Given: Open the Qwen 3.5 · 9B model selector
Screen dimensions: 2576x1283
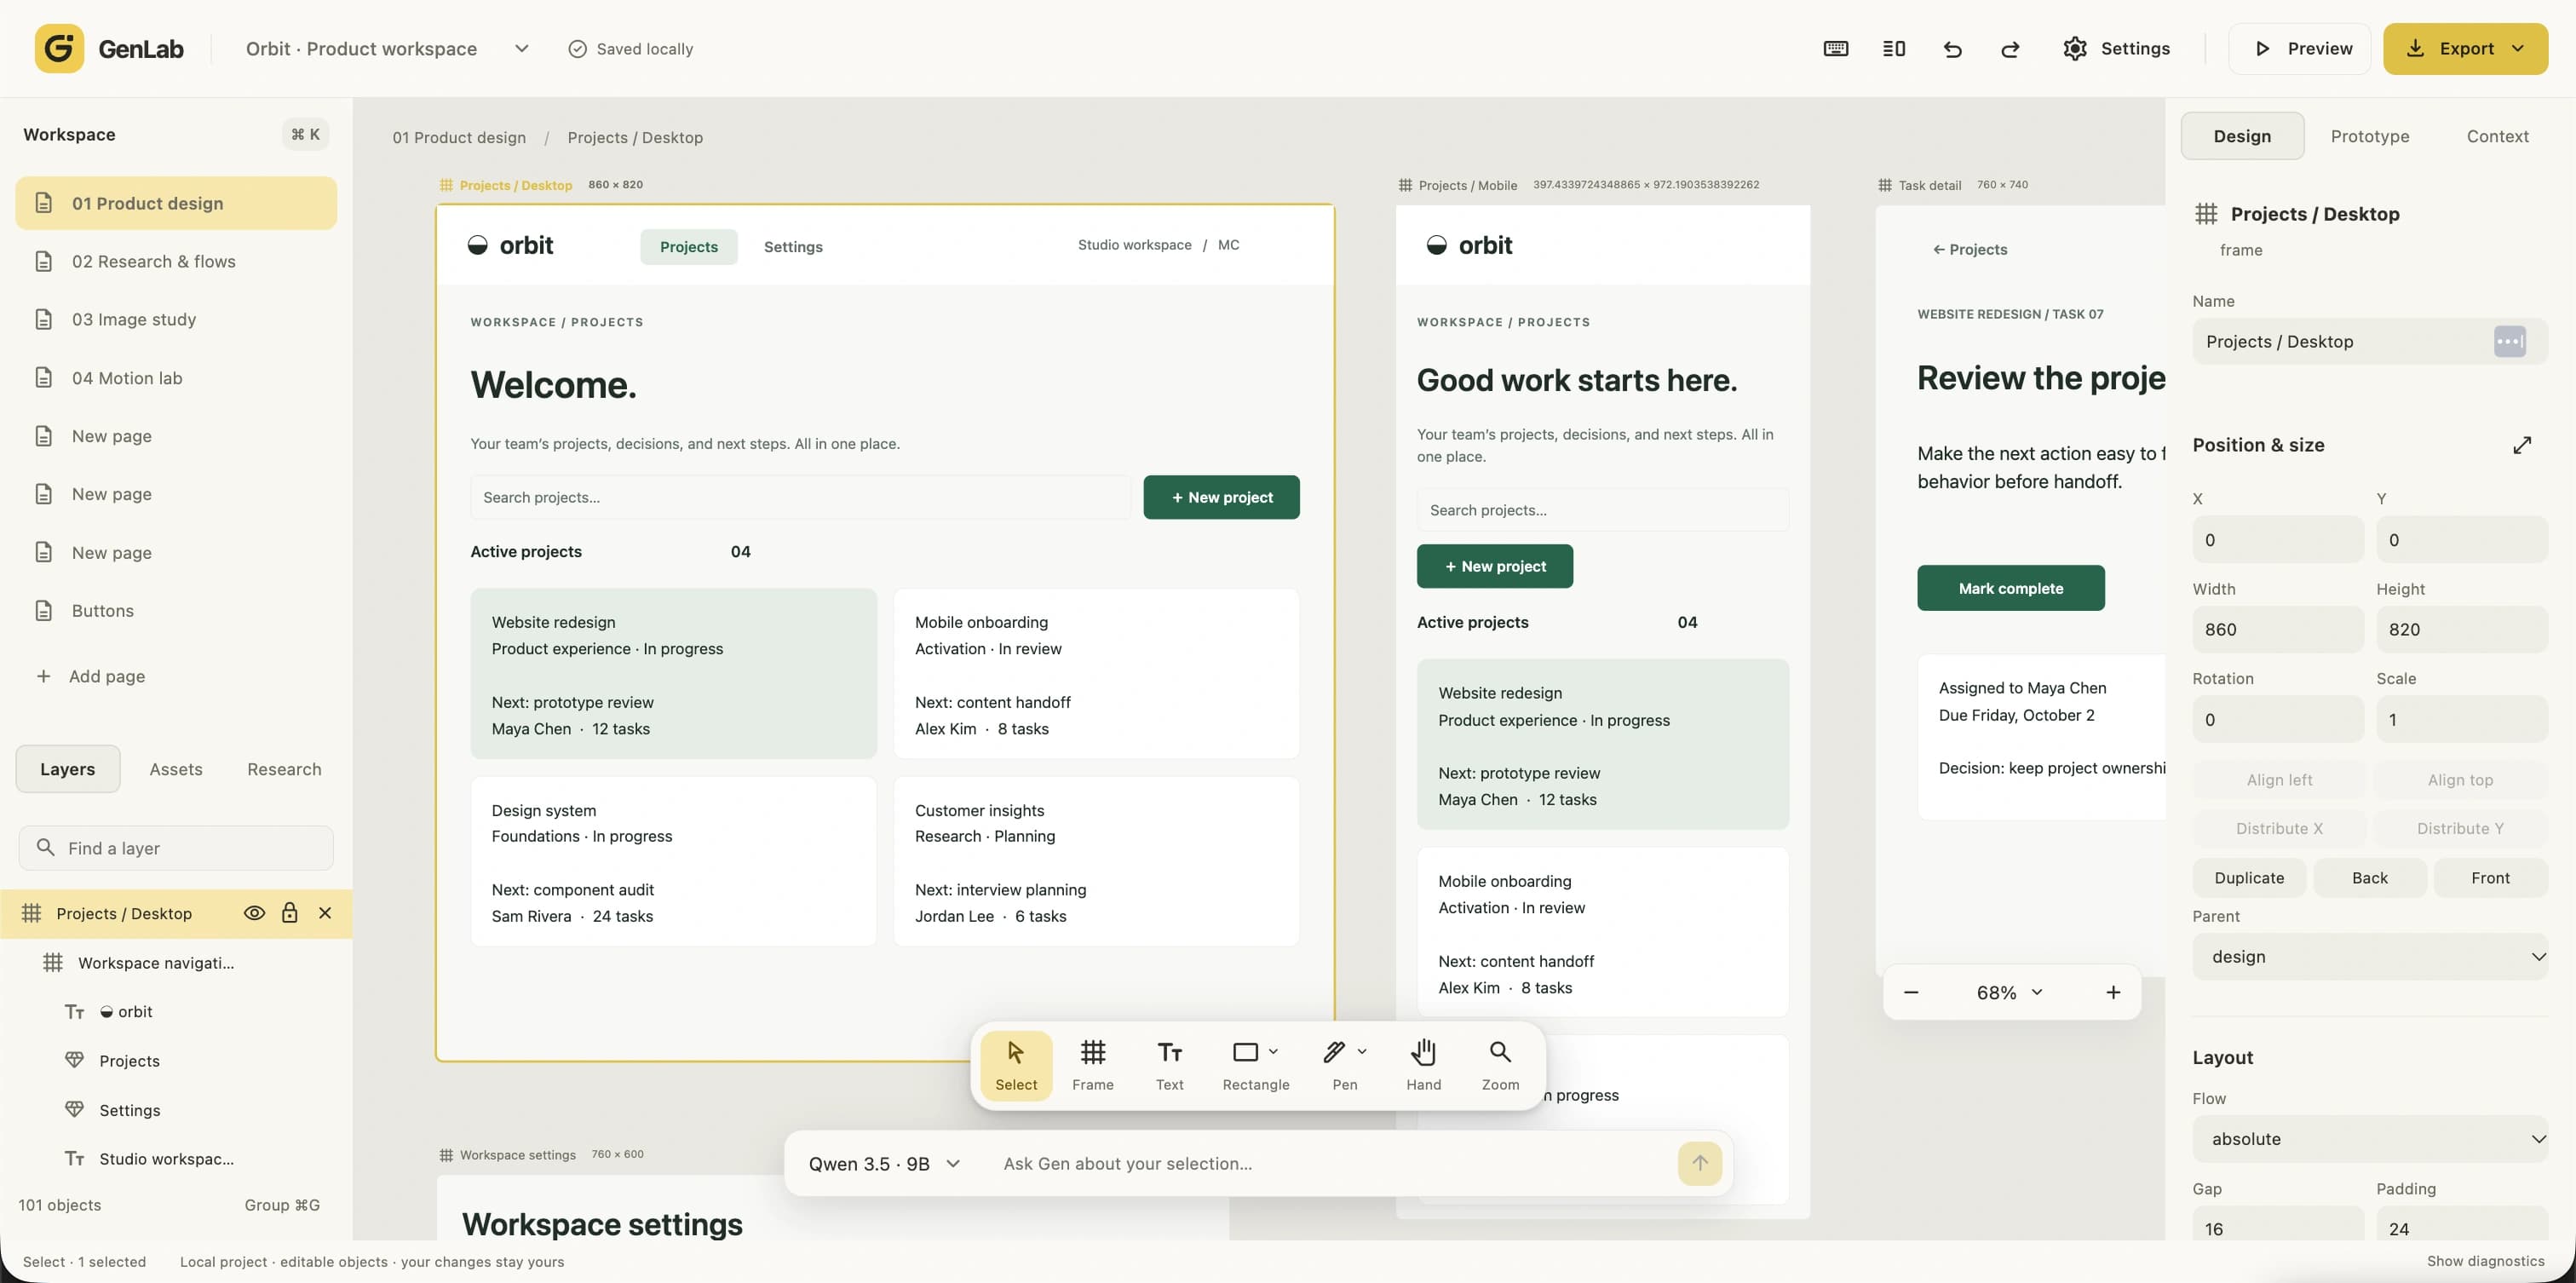Looking at the screenshot, I should (x=884, y=1164).
